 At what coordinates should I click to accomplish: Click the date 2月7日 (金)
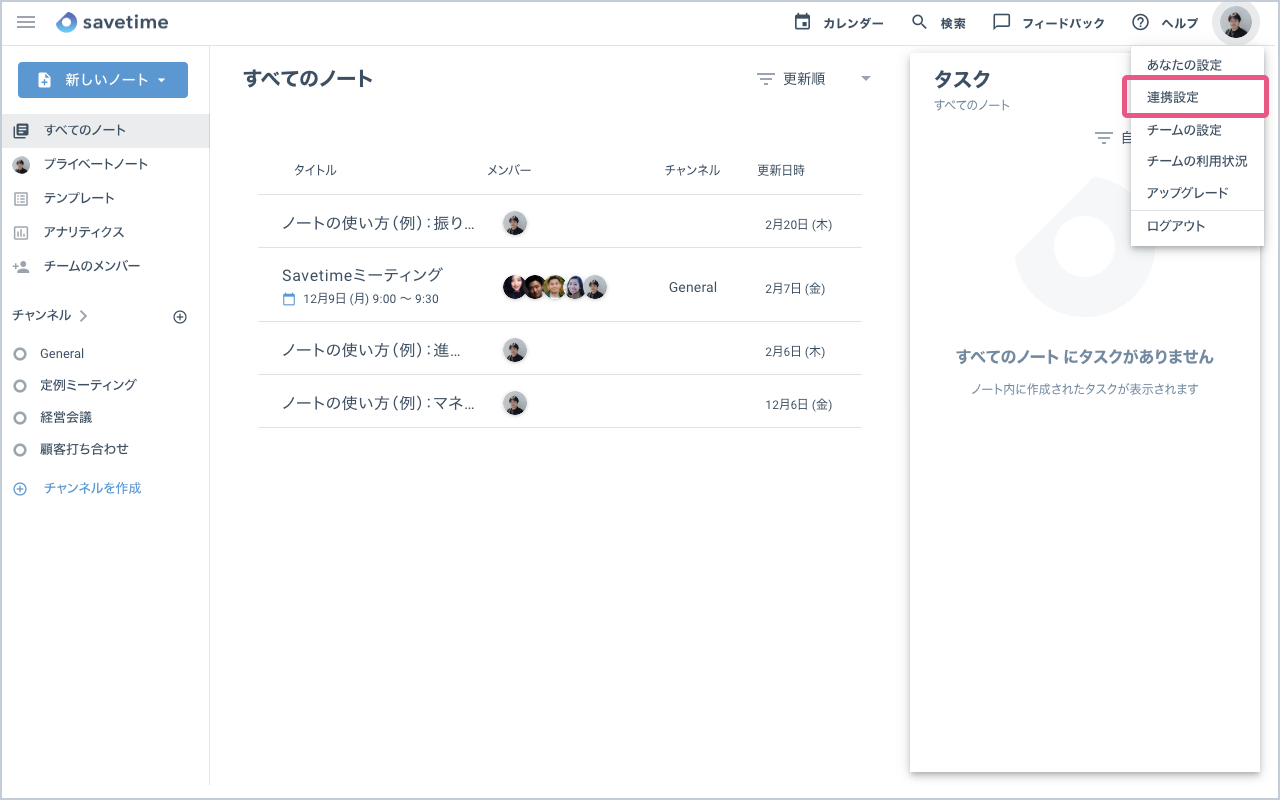(795, 289)
